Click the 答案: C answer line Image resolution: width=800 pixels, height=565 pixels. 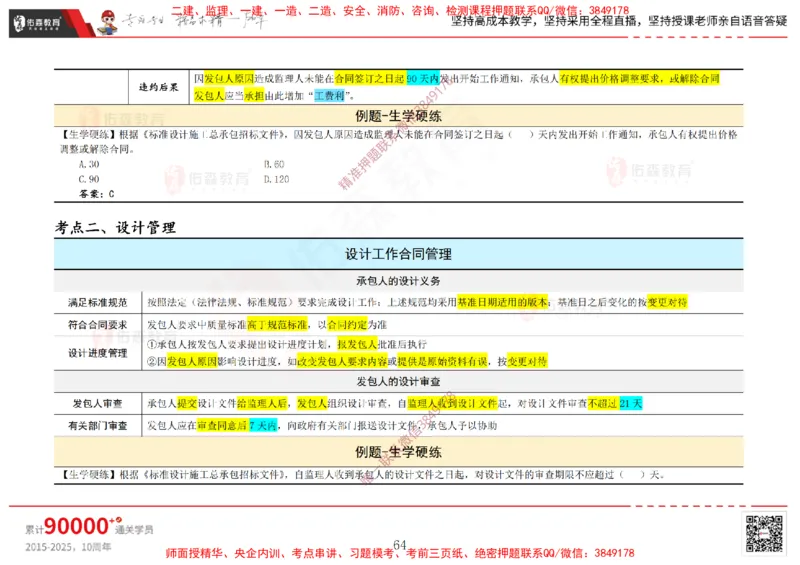[x=97, y=194]
